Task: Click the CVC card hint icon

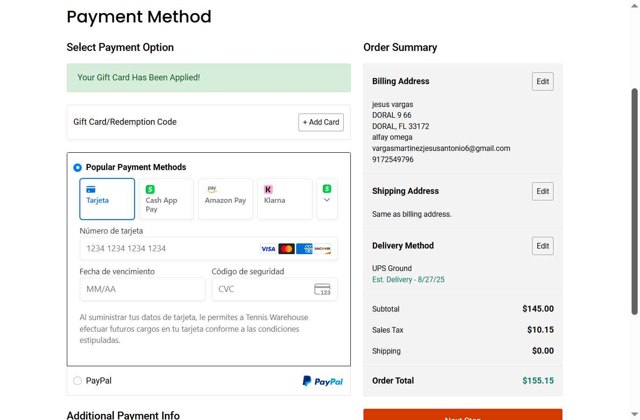Action: [322, 289]
